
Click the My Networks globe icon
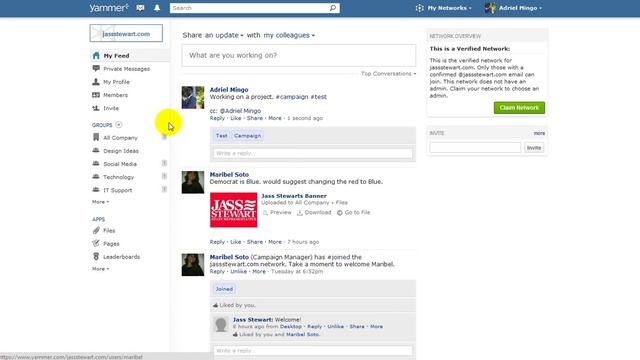(x=419, y=8)
